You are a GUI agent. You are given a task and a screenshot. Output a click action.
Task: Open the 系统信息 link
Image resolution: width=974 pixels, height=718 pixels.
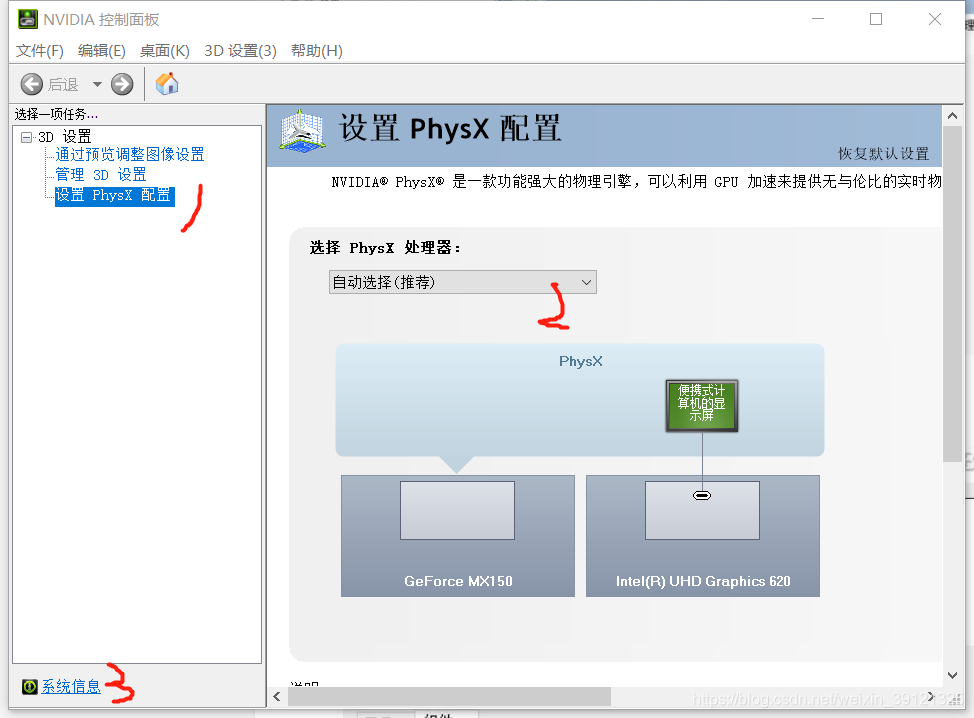point(71,686)
